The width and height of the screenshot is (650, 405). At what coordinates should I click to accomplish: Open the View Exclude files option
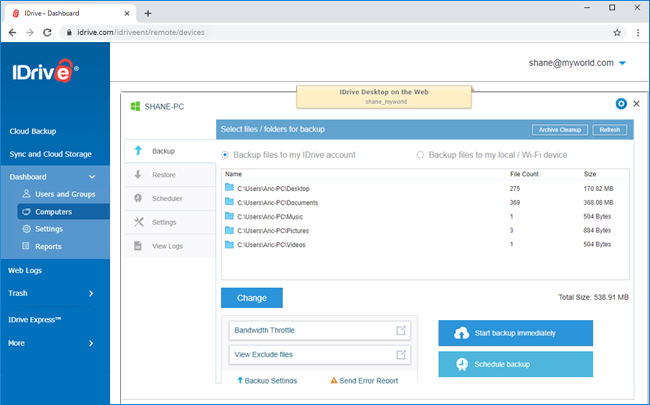click(320, 355)
